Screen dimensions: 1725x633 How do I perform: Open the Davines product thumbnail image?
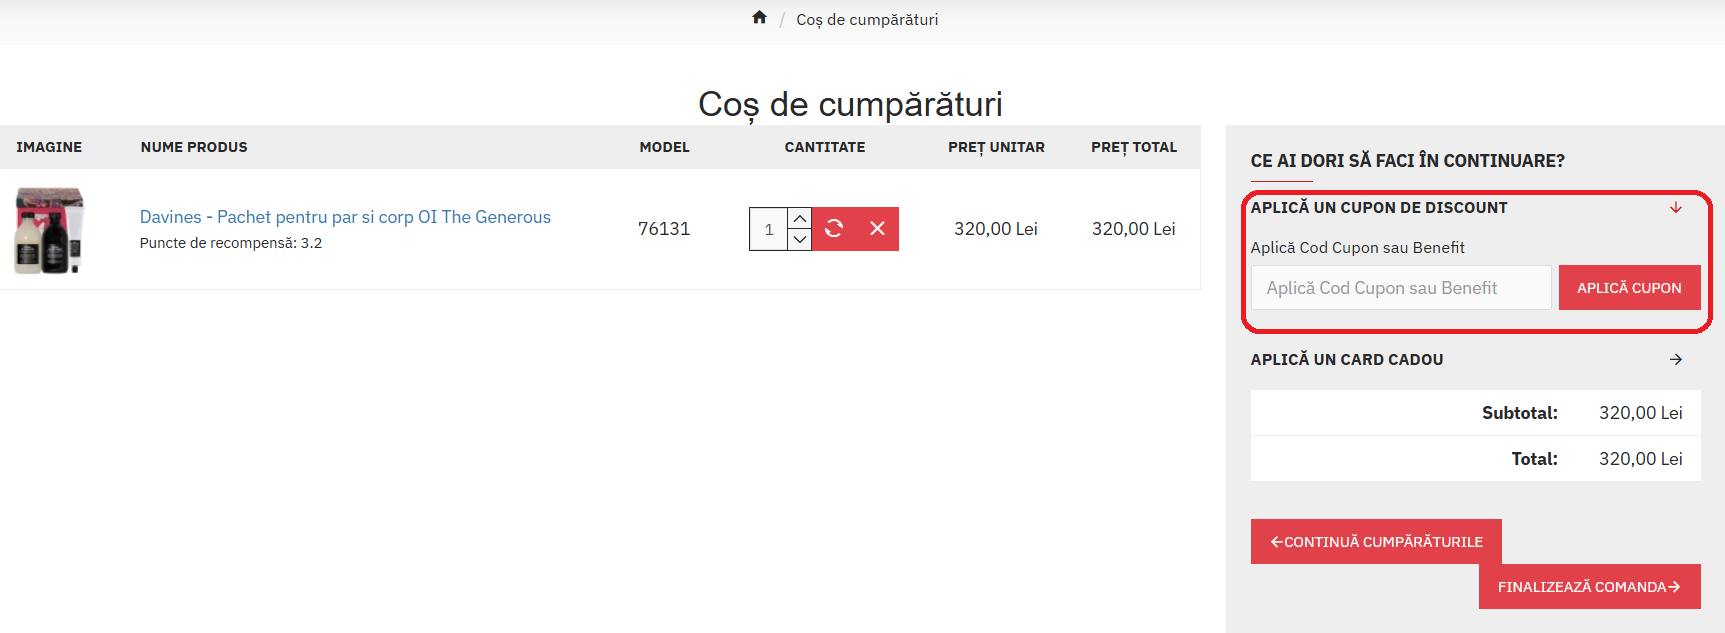point(49,230)
